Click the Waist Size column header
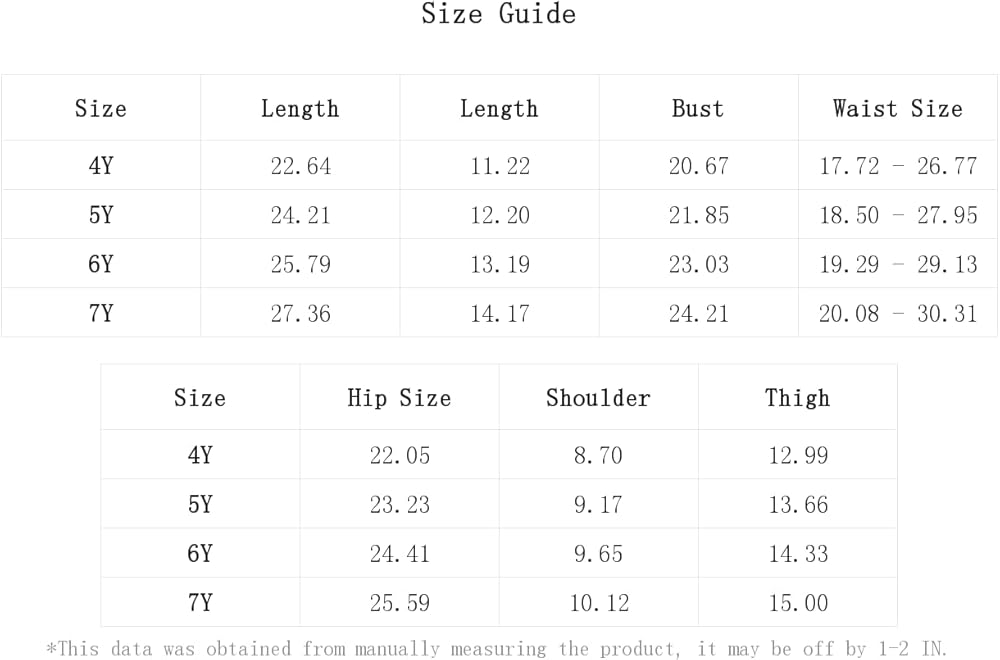 (897, 108)
